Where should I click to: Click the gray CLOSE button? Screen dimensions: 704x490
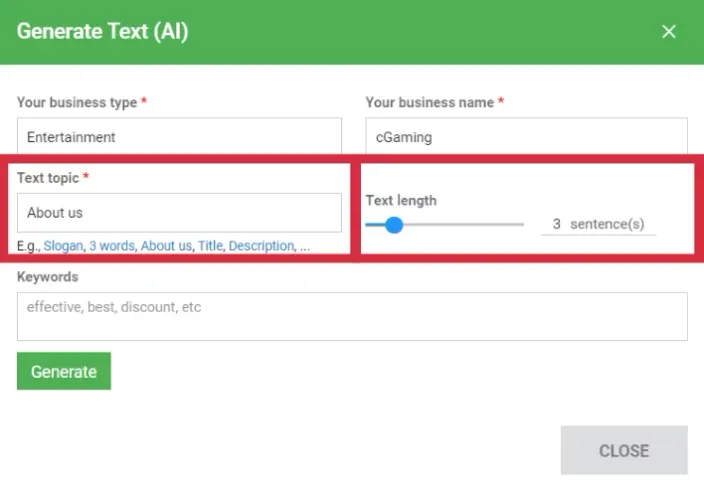pyautogui.click(x=624, y=450)
